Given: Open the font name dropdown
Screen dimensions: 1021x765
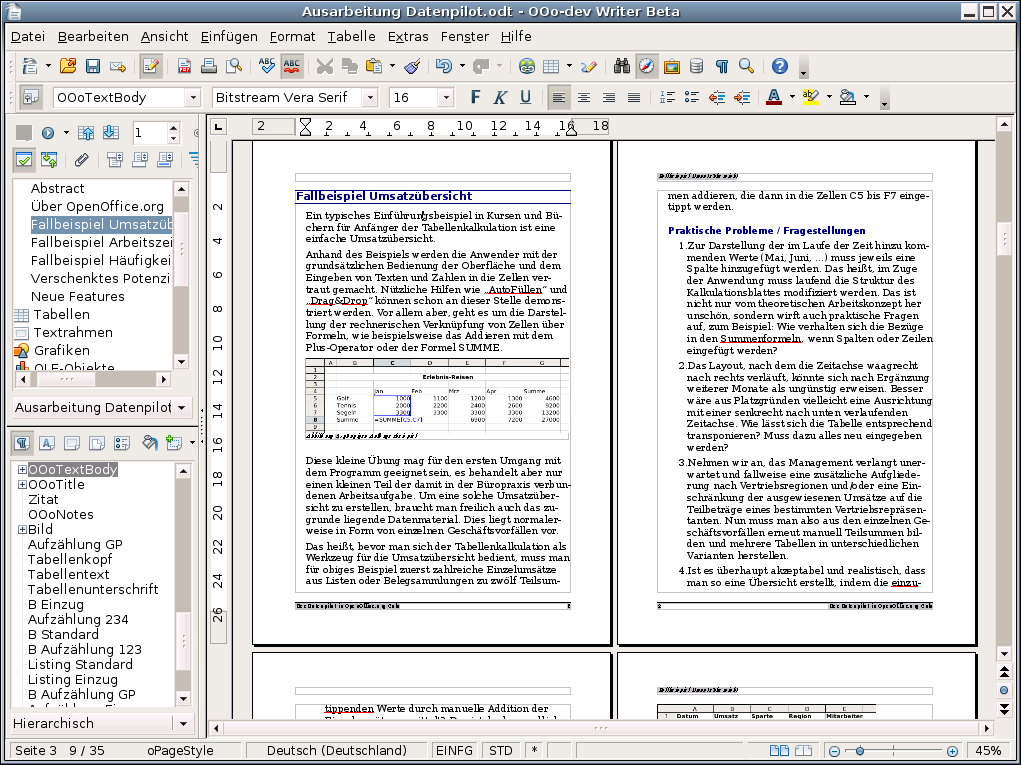Looking at the screenshot, I should pyautogui.click(x=370, y=98).
